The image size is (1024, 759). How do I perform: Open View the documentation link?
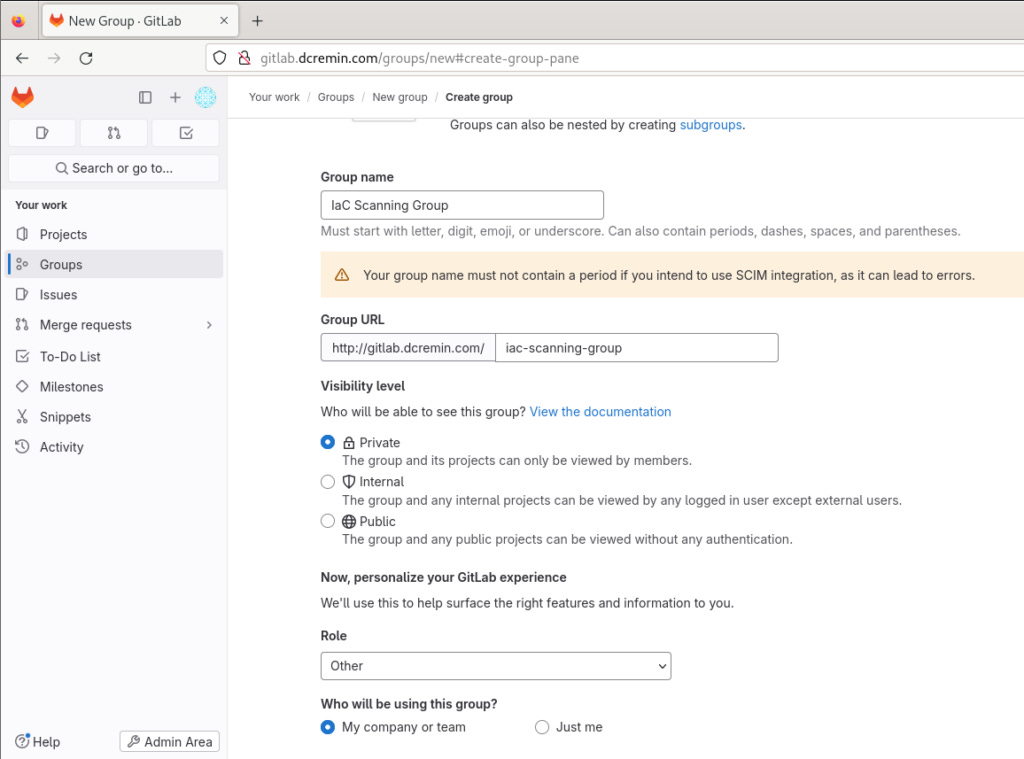click(600, 412)
